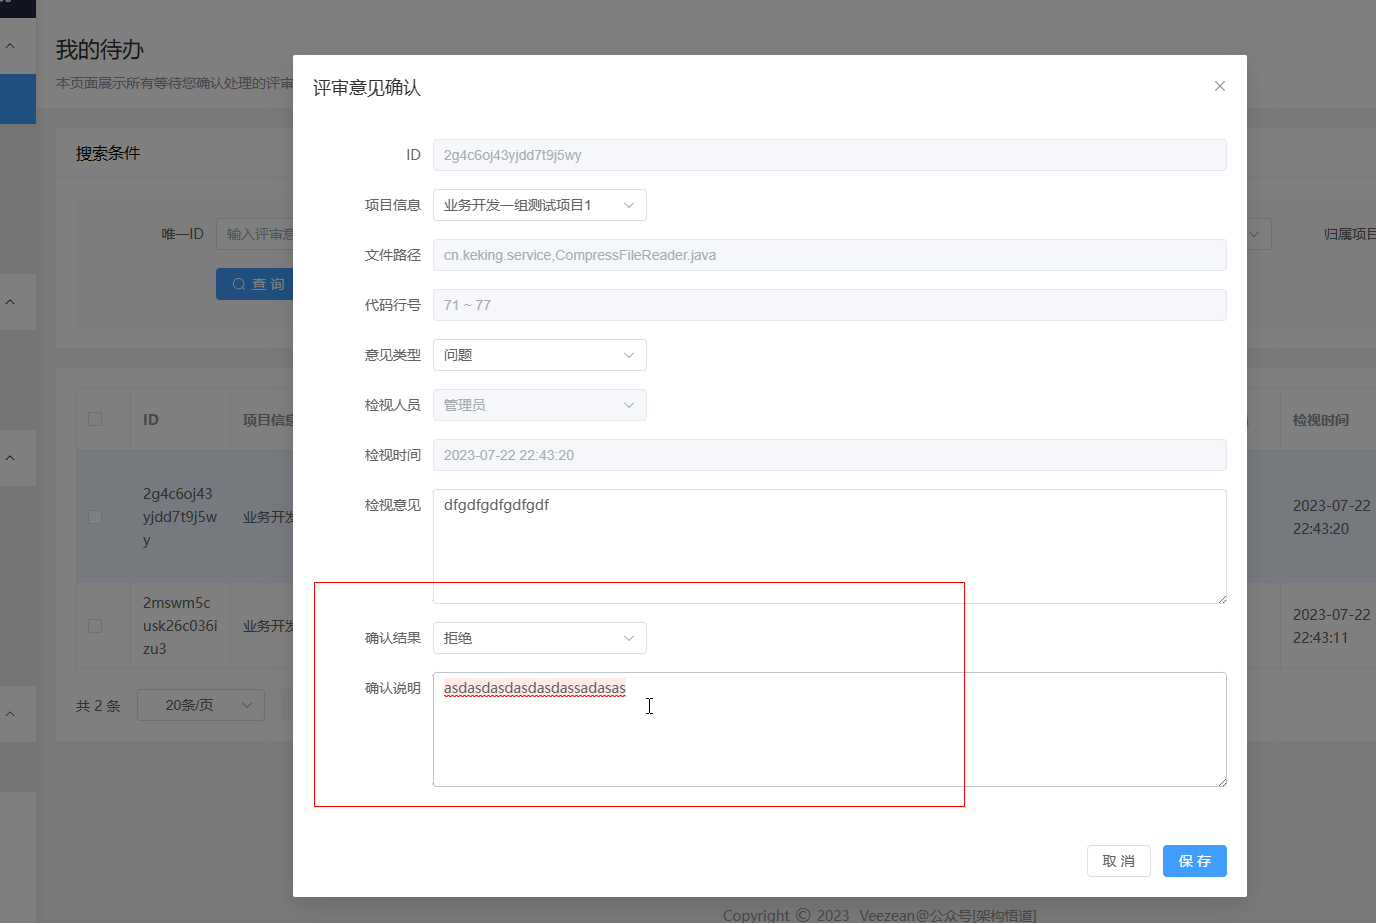This screenshot has width=1376, height=923.
Task: Collapse the second sidebar menu chevron
Action: pyautogui.click(x=11, y=302)
